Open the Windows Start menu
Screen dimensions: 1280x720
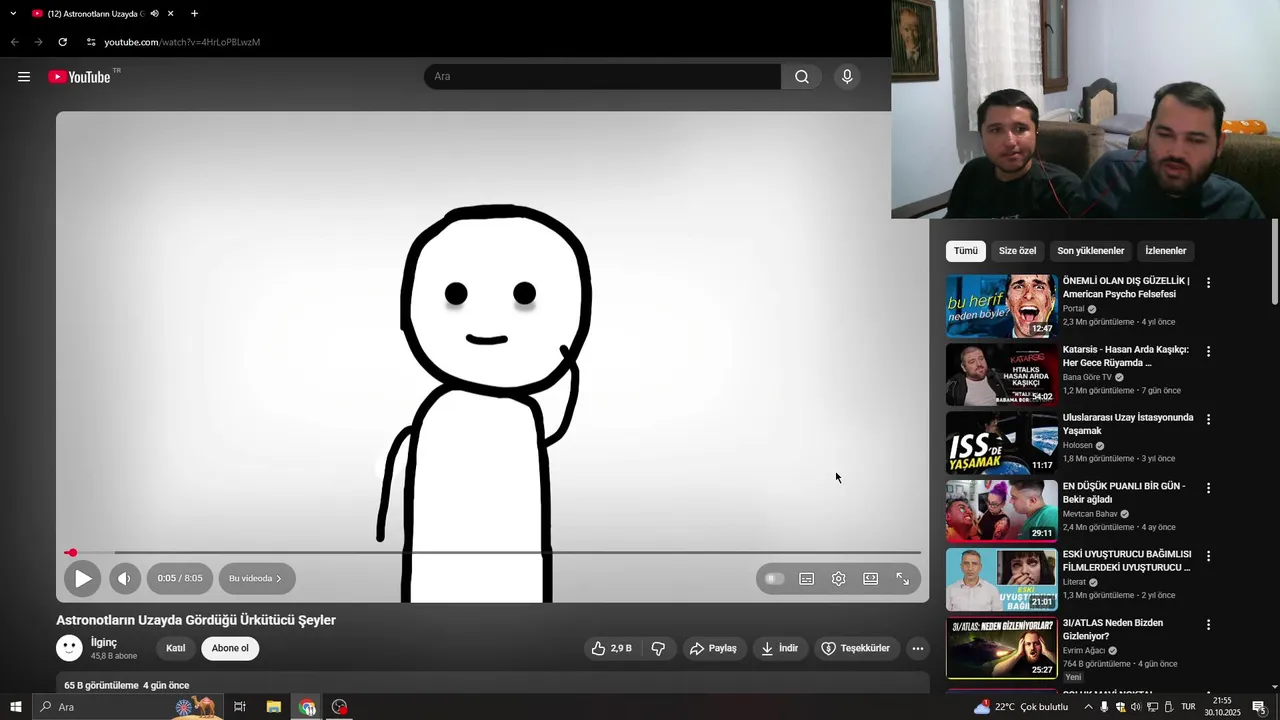(x=15, y=707)
